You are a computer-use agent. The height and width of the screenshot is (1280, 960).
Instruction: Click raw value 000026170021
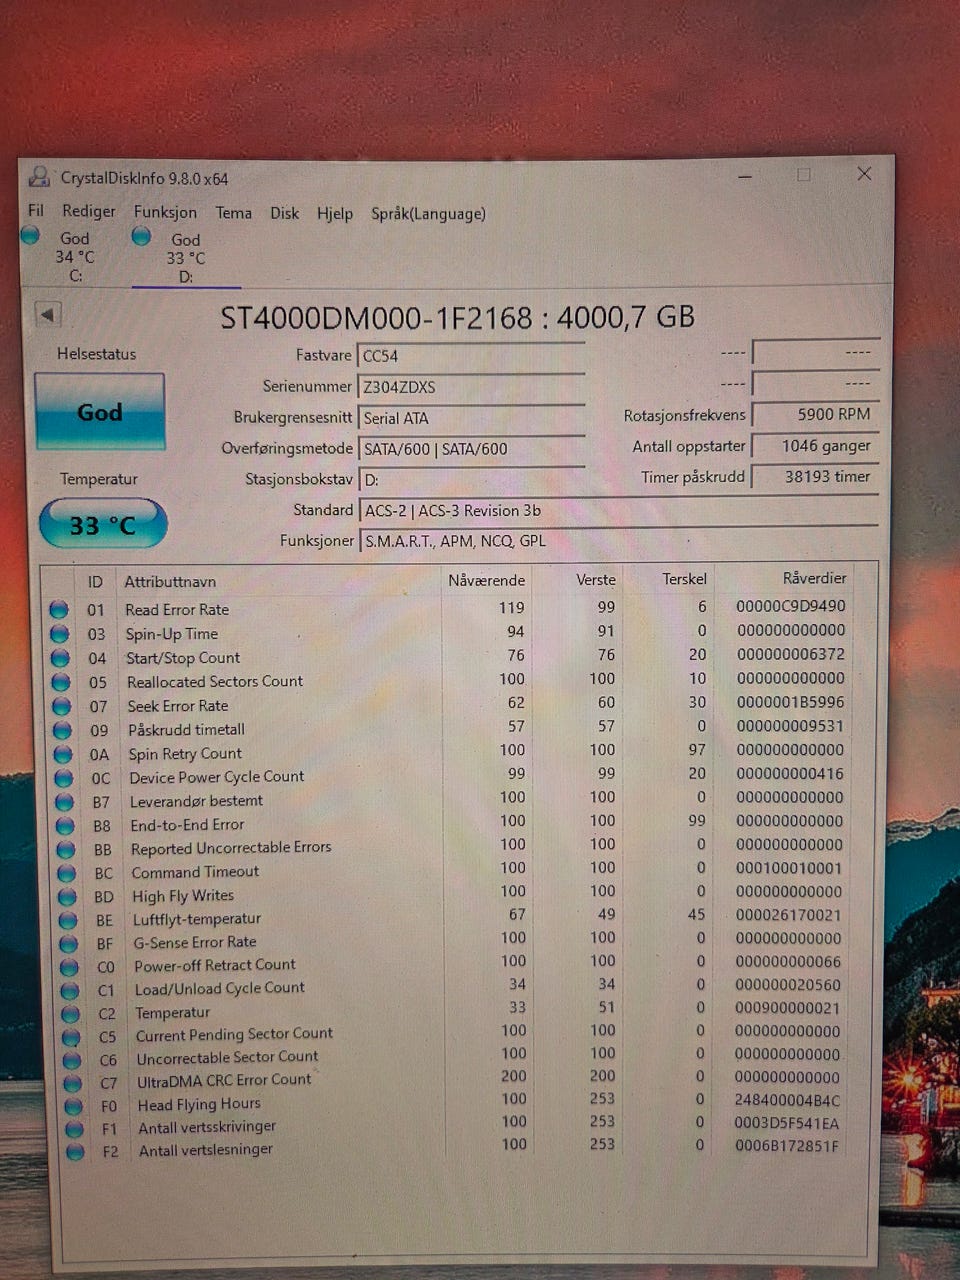pos(789,914)
